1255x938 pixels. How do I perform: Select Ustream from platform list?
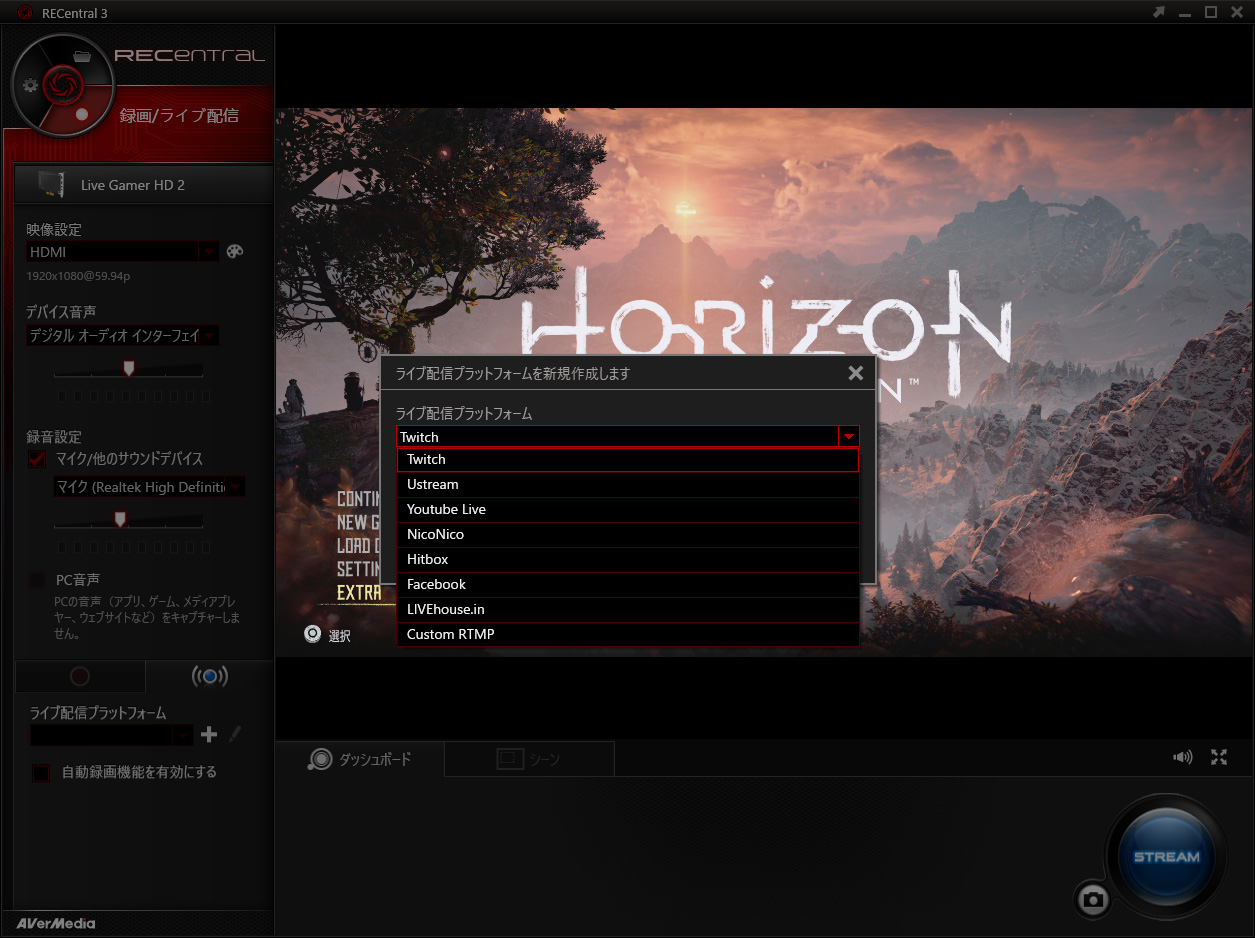coord(628,485)
